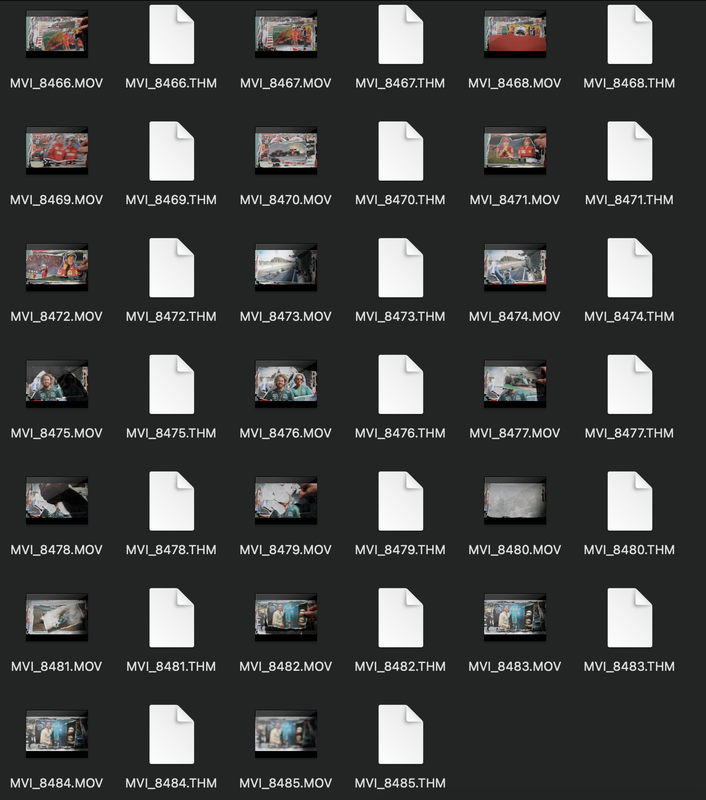Select the MVI_8480.THM blank file icon

click(x=629, y=501)
